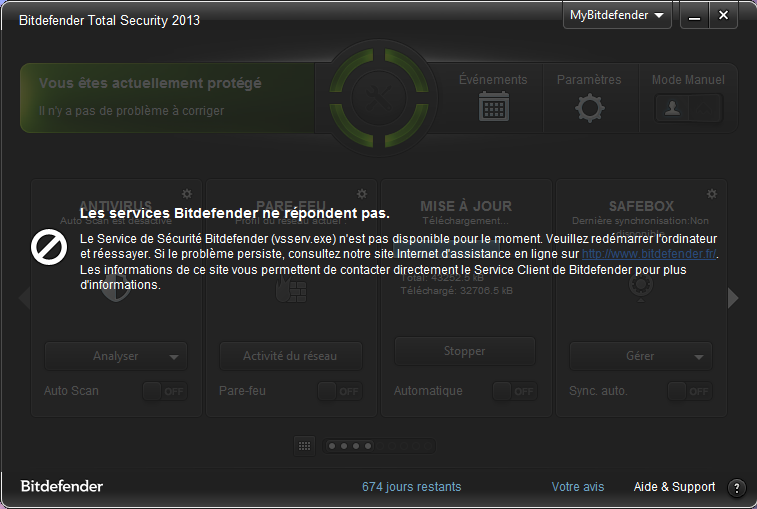
Task: Toggle the Sync. auto. switch
Action: (x=690, y=391)
